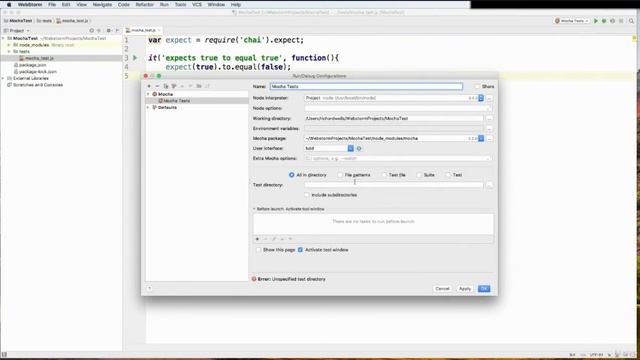Image resolution: width=640 pixels, height=360 pixels.
Task: Open the Navigate menu
Action: 102,4
